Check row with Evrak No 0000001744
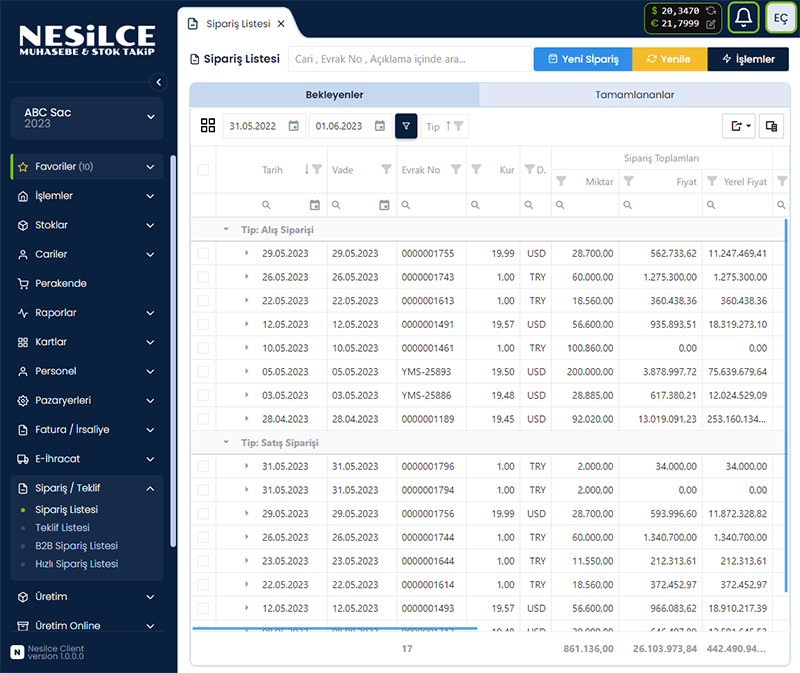The height and width of the screenshot is (673, 800). click(203, 537)
